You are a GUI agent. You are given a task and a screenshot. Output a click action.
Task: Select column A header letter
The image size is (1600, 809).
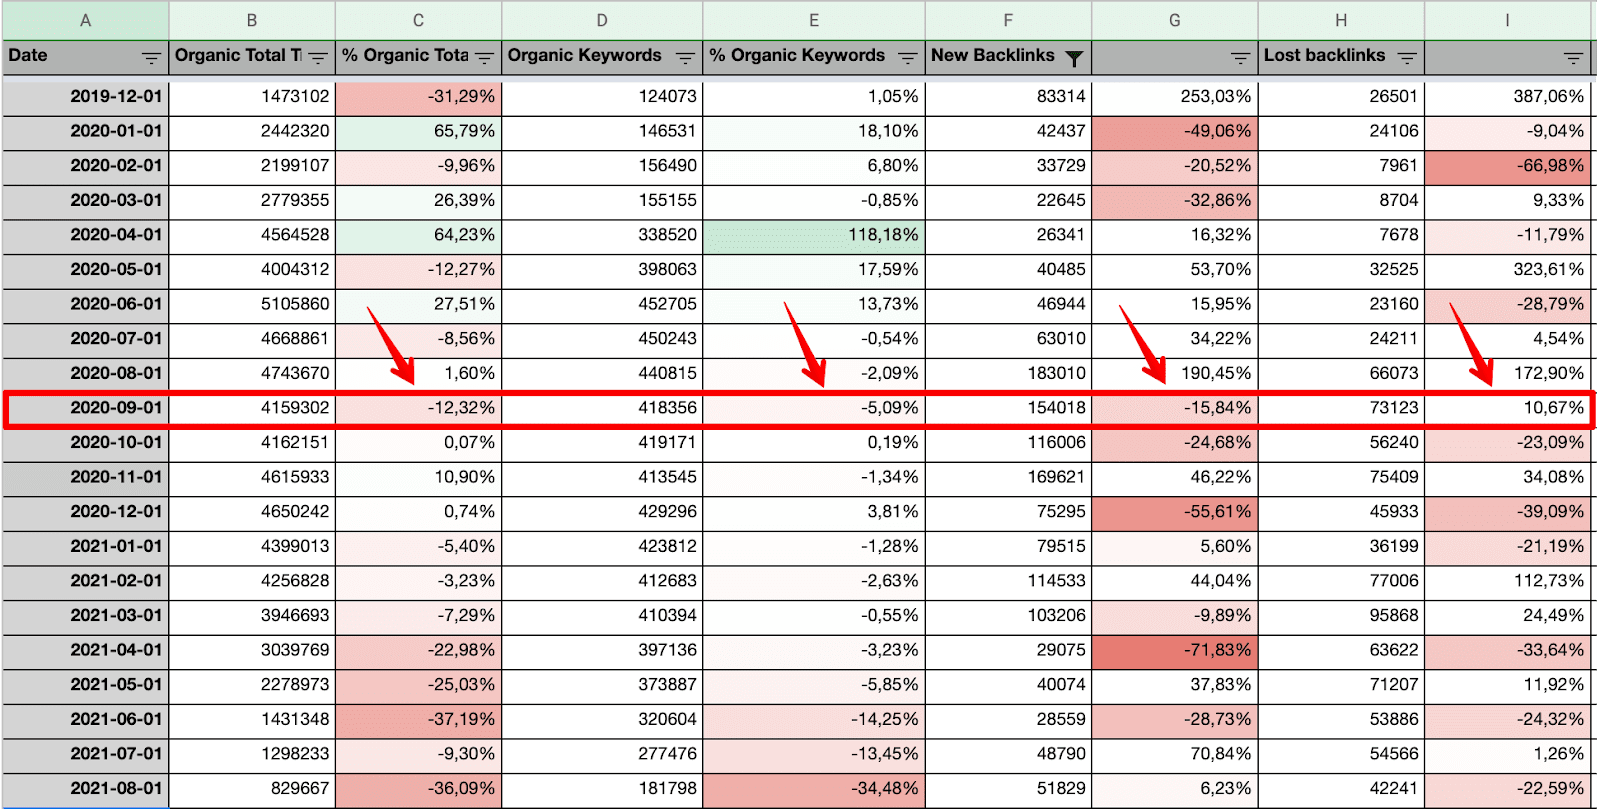(x=85, y=20)
